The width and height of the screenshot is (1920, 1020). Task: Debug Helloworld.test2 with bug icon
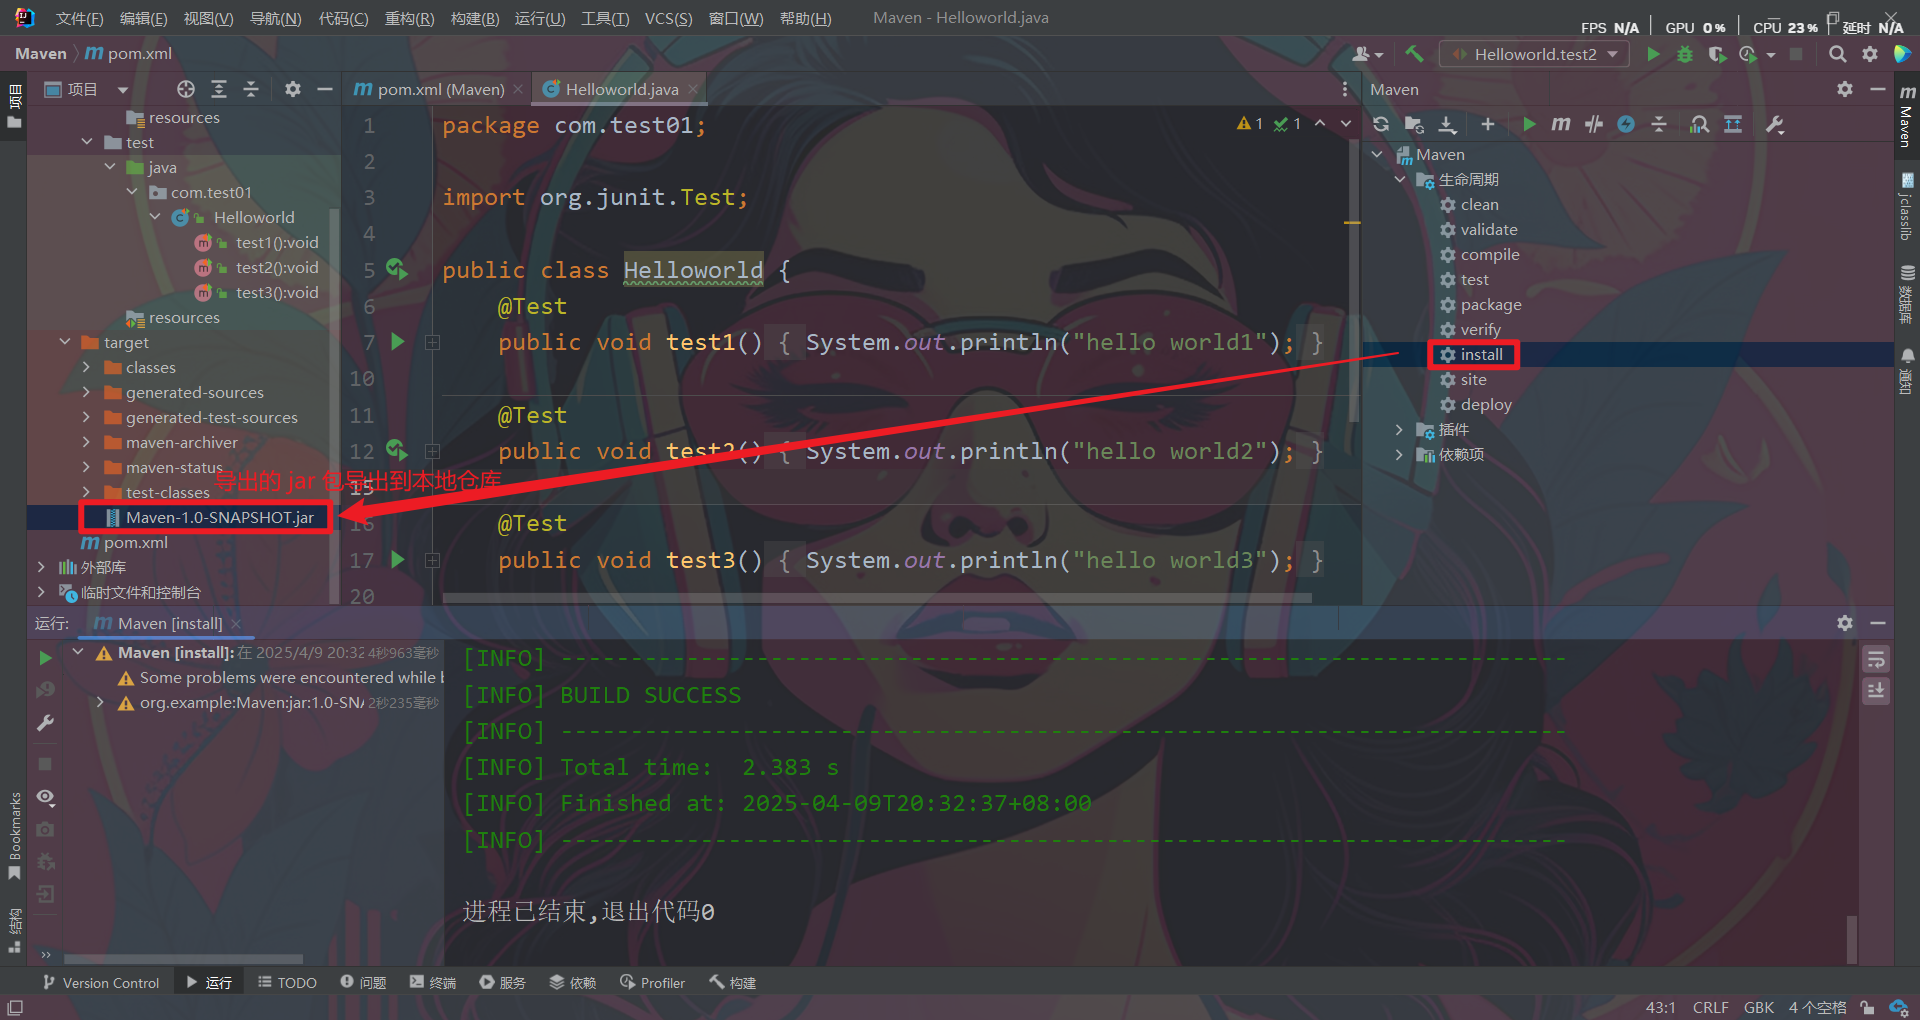click(1685, 54)
